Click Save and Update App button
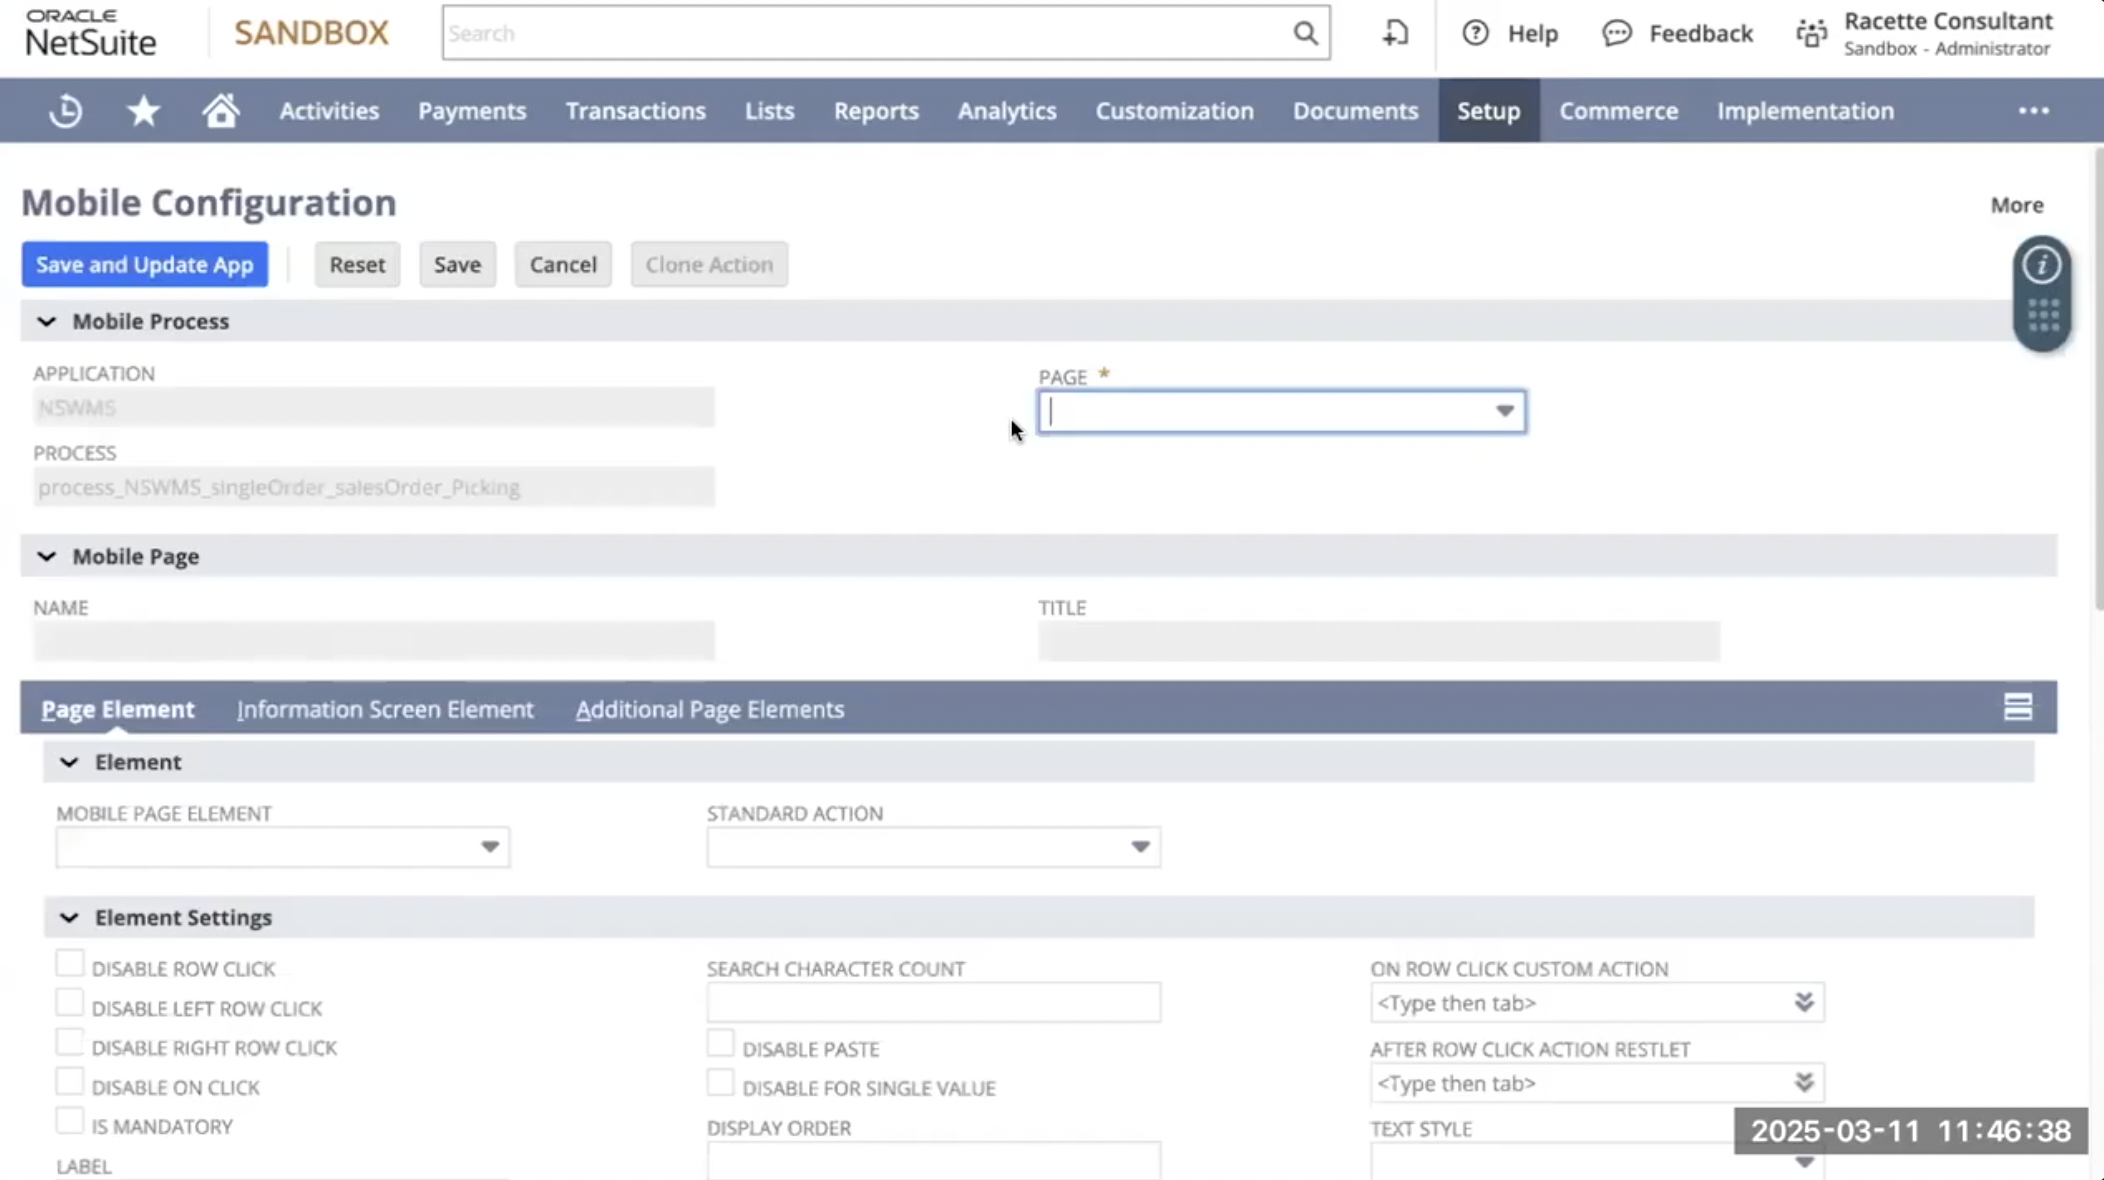The image size is (2104, 1180). [x=145, y=265]
